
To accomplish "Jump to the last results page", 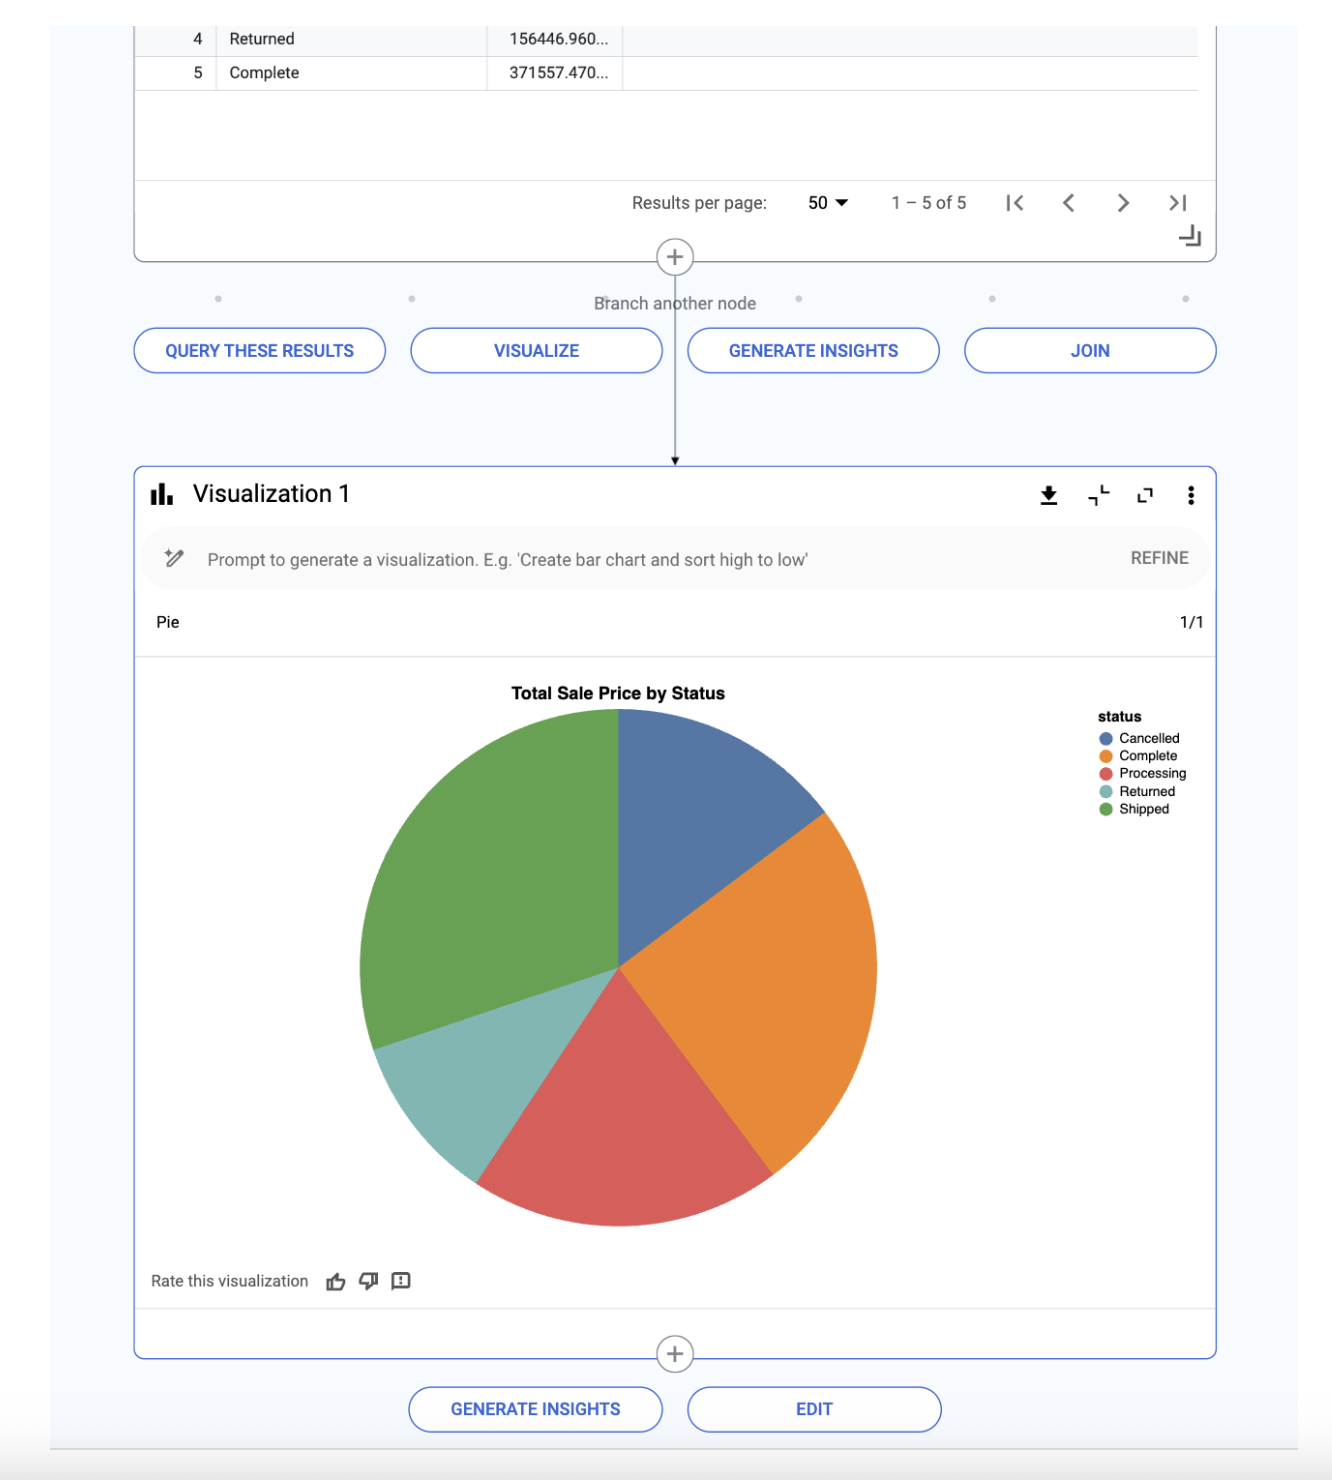I will 1177,203.
